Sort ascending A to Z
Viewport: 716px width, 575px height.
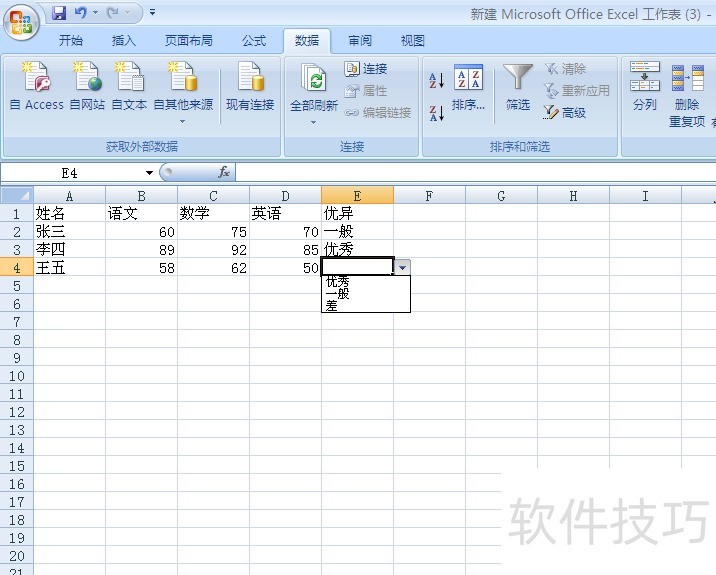436,80
